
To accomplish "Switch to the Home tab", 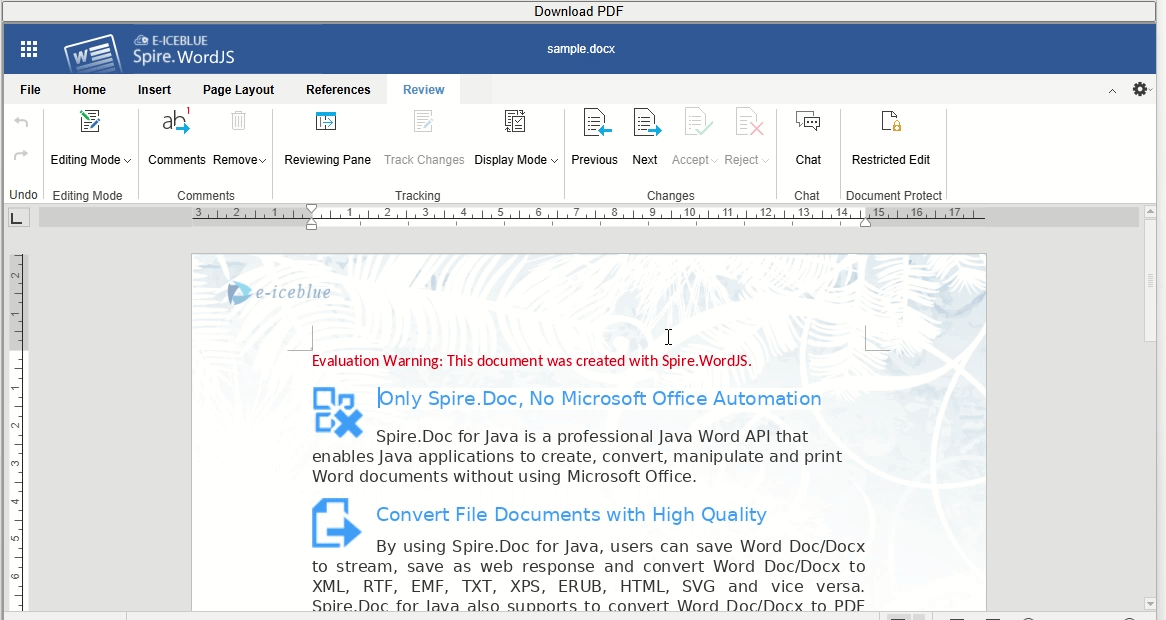I will coord(89,89).
